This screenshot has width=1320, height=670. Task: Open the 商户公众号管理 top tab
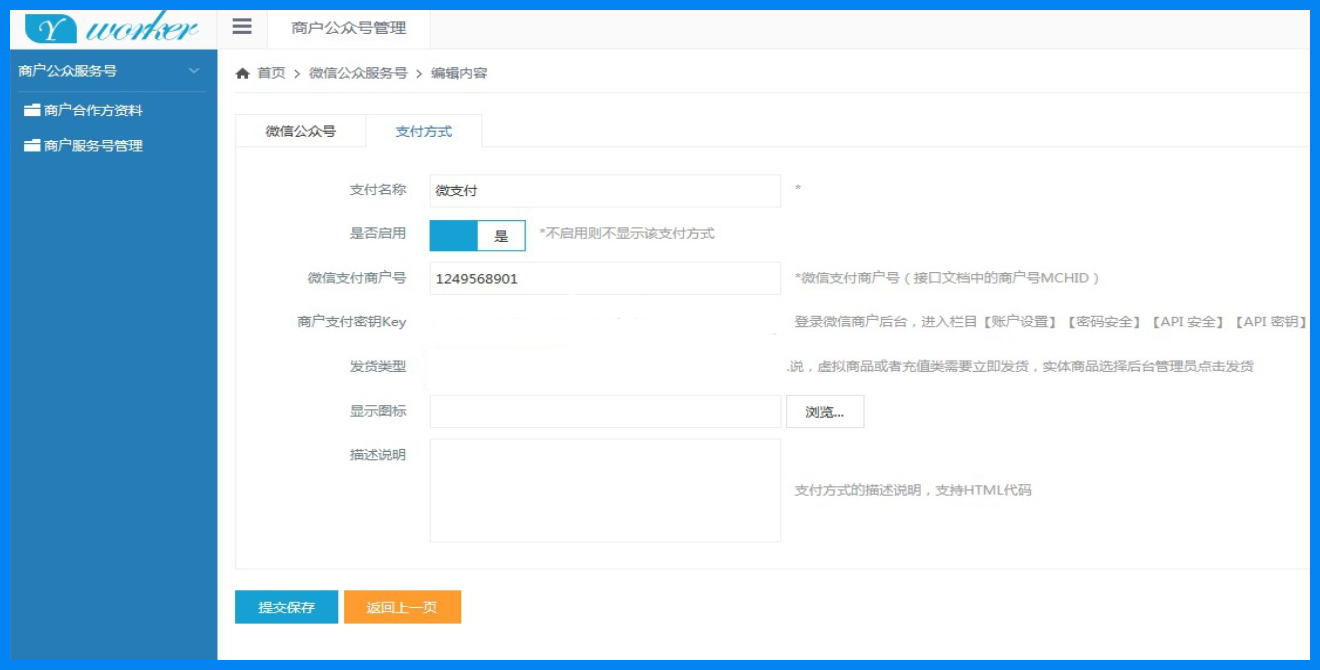click(x=349, y=28)
